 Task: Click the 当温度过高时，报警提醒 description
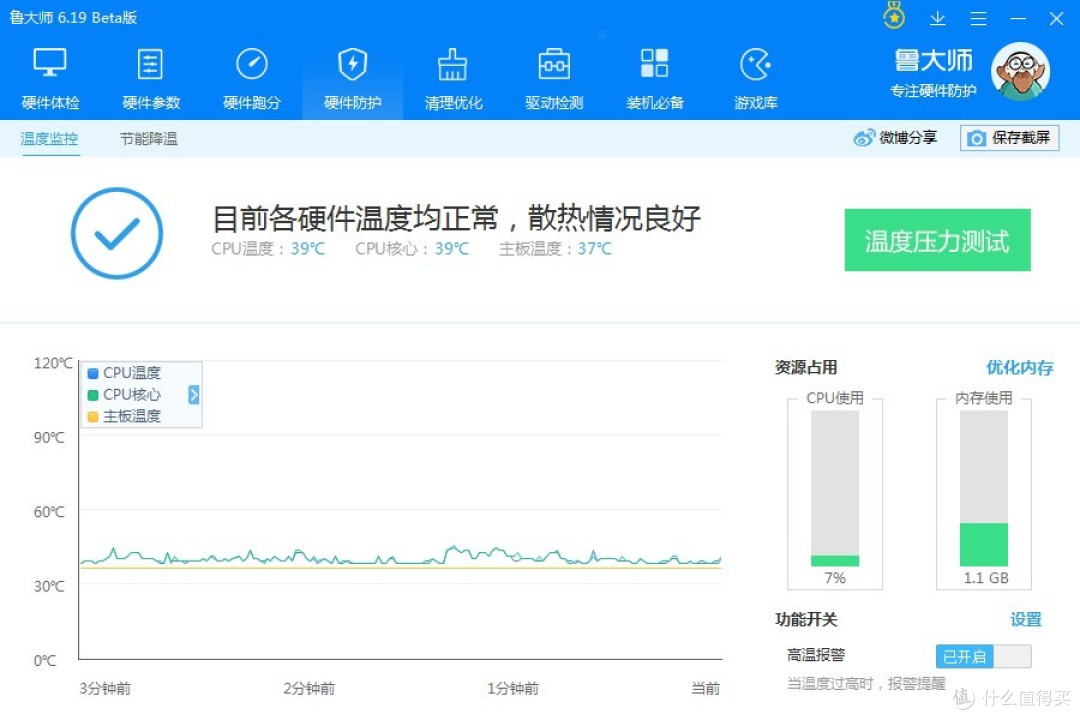(x=866, y=683)
